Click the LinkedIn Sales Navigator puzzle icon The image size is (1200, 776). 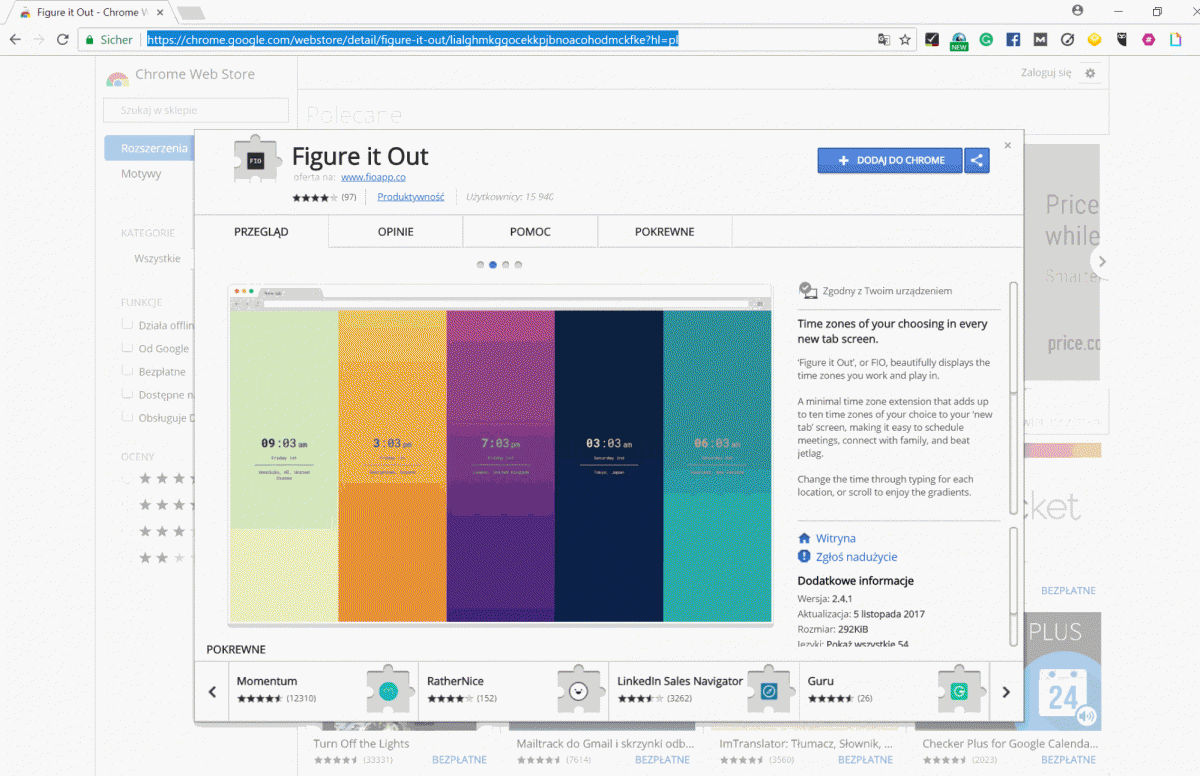click(770, 690)
